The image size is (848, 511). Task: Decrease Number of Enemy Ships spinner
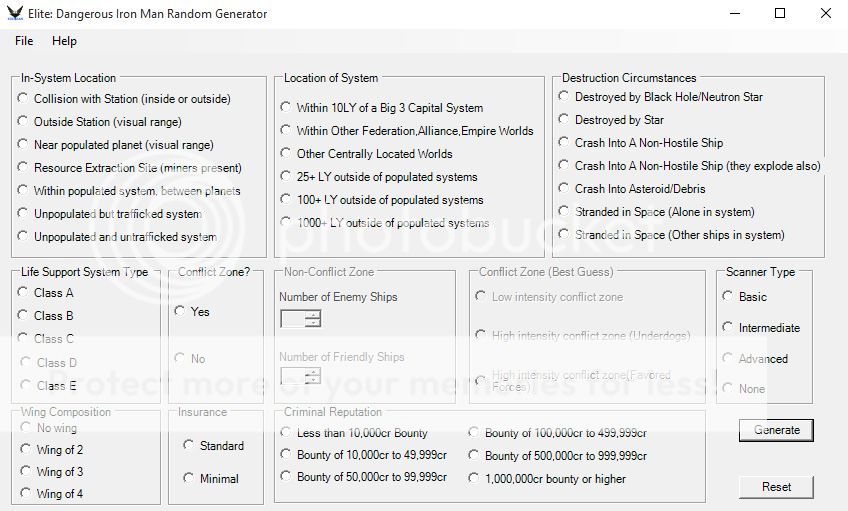(x=313, y=323)
